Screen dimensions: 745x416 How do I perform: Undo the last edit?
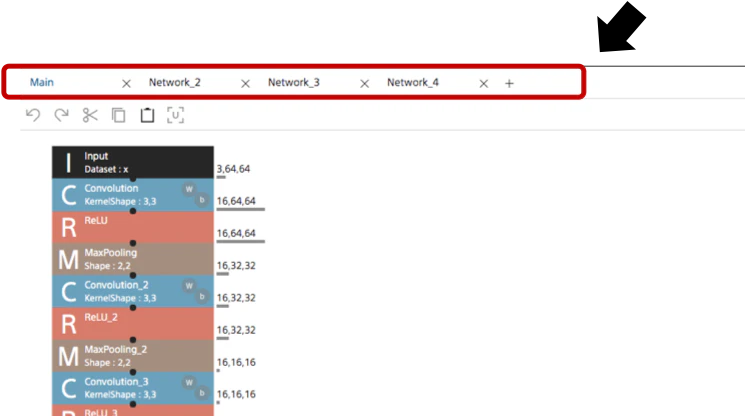click(33, 115)
